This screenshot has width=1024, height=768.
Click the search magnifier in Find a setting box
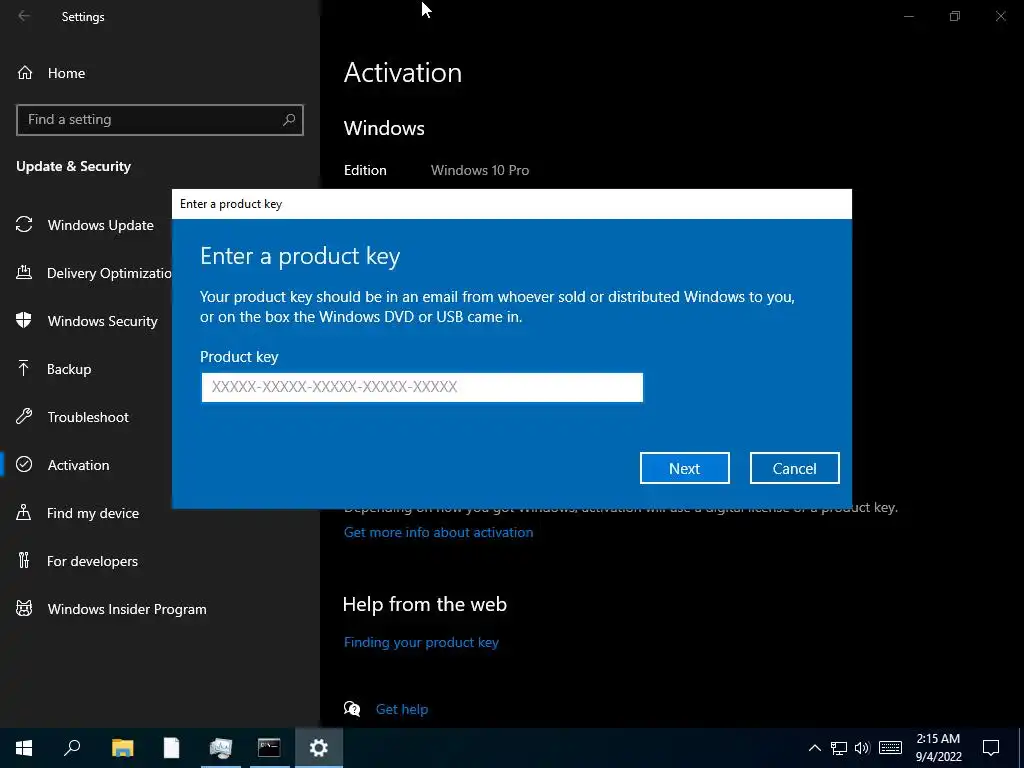click(x=289, y=120)
